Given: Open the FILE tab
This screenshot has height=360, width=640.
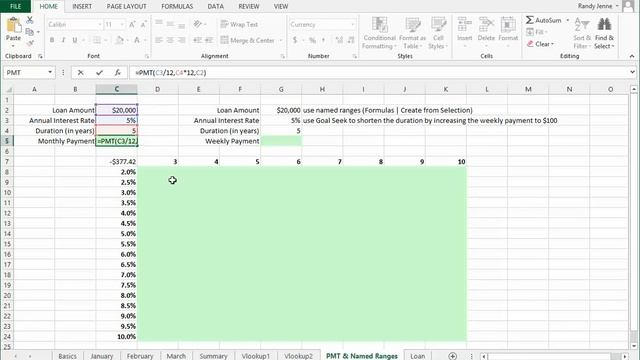Looking at the screenshot, I should point(15,6).
